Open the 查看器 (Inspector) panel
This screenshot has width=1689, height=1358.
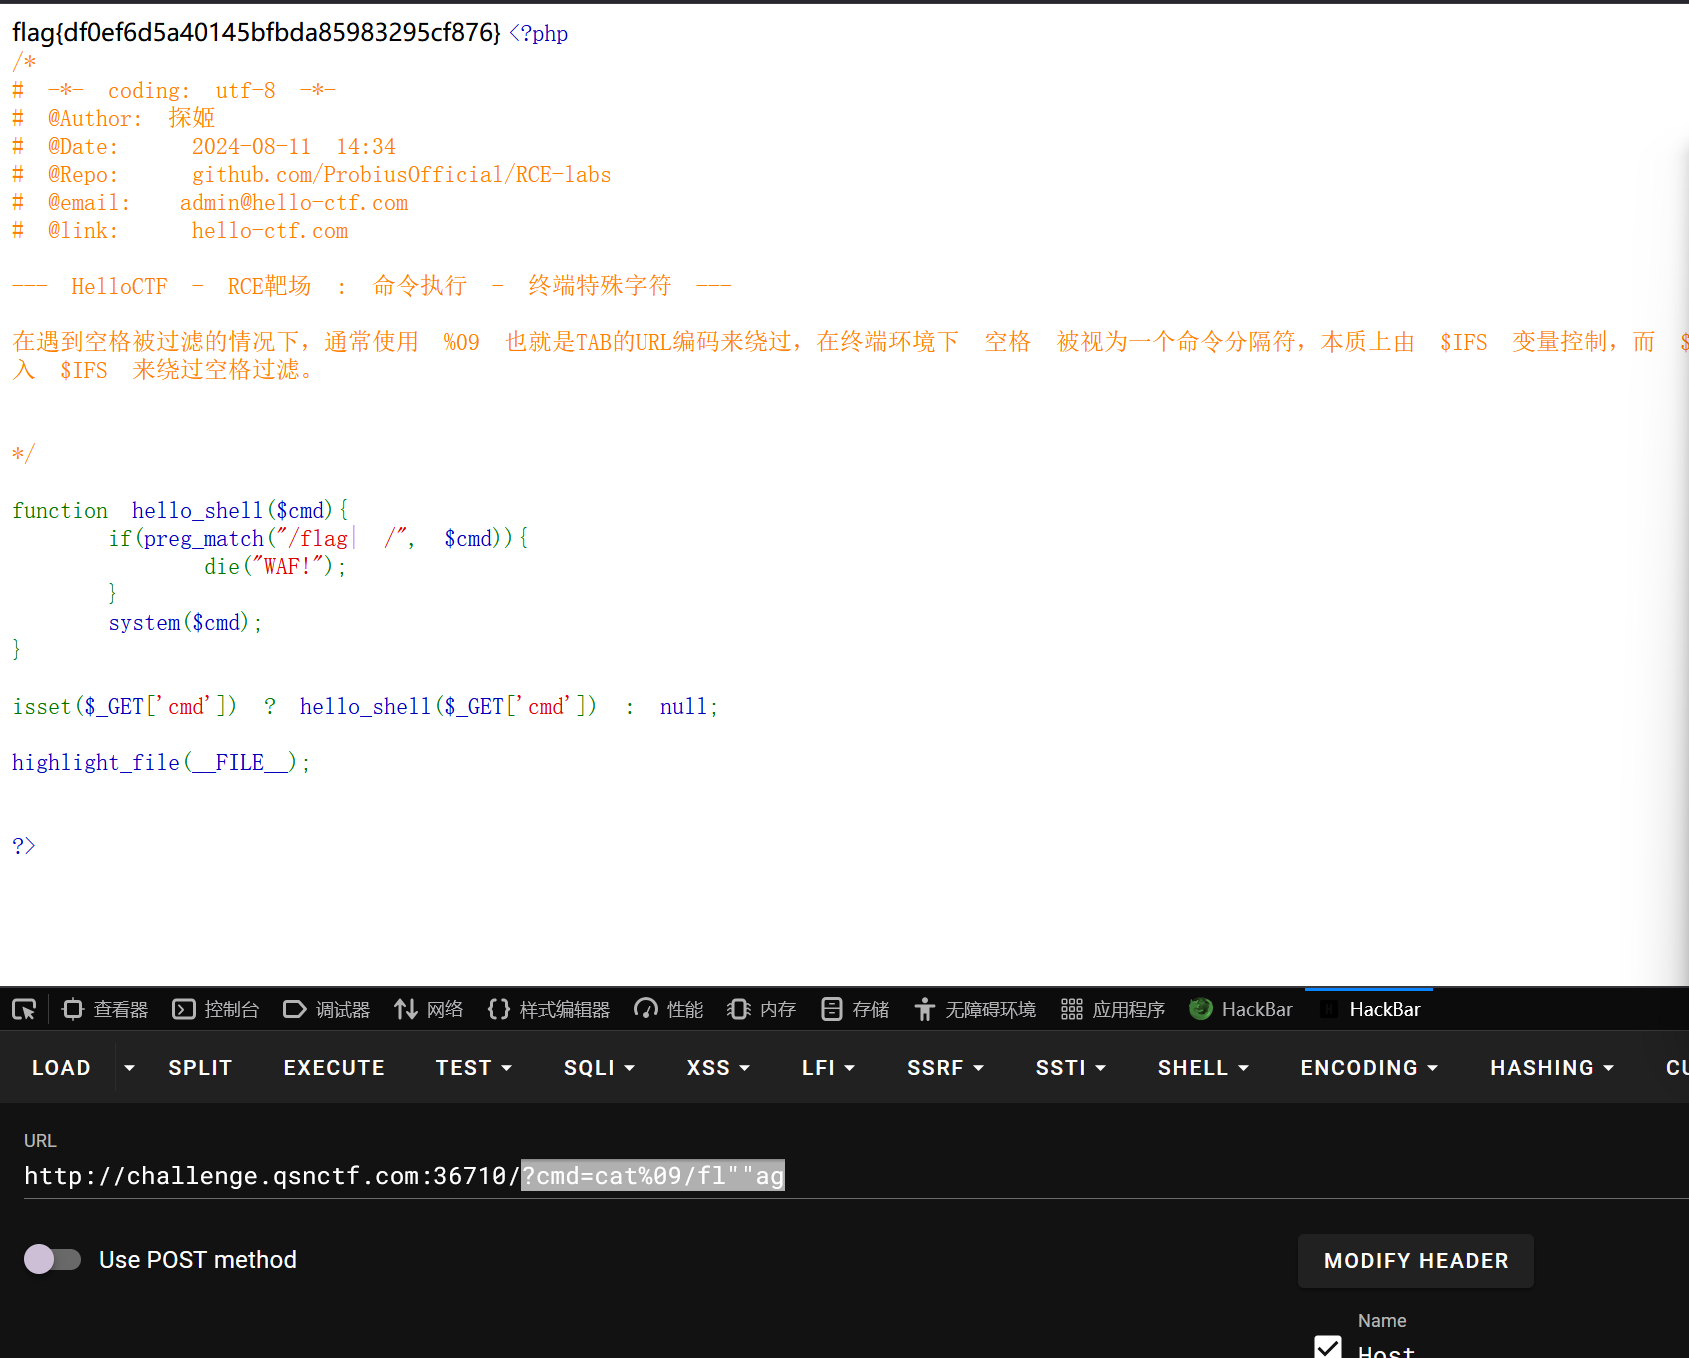click(x=104, y=1008)
